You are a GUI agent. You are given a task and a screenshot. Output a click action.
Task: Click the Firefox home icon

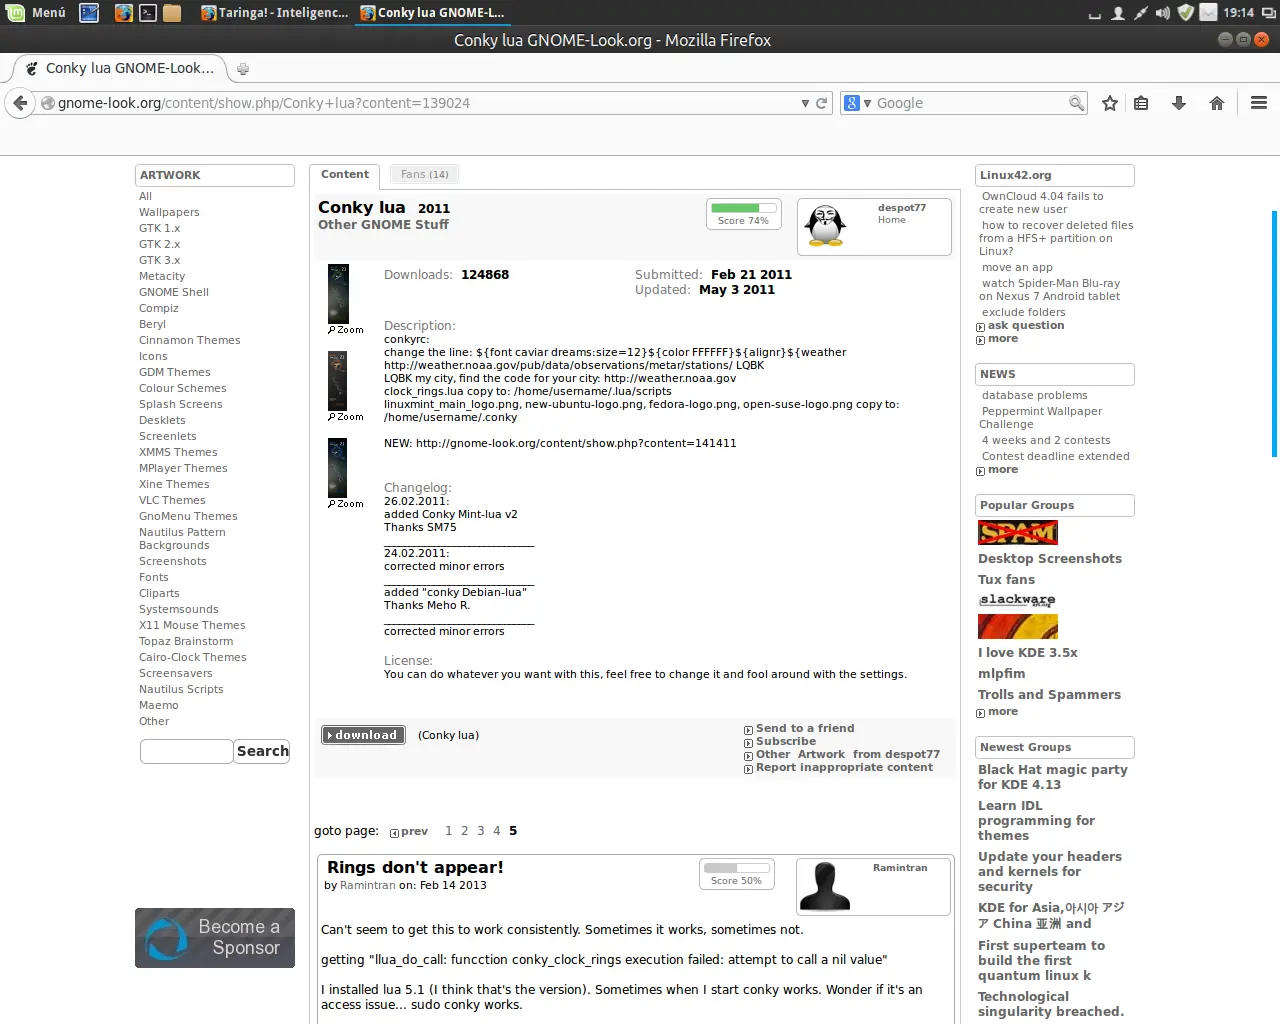click(1215, 102)
